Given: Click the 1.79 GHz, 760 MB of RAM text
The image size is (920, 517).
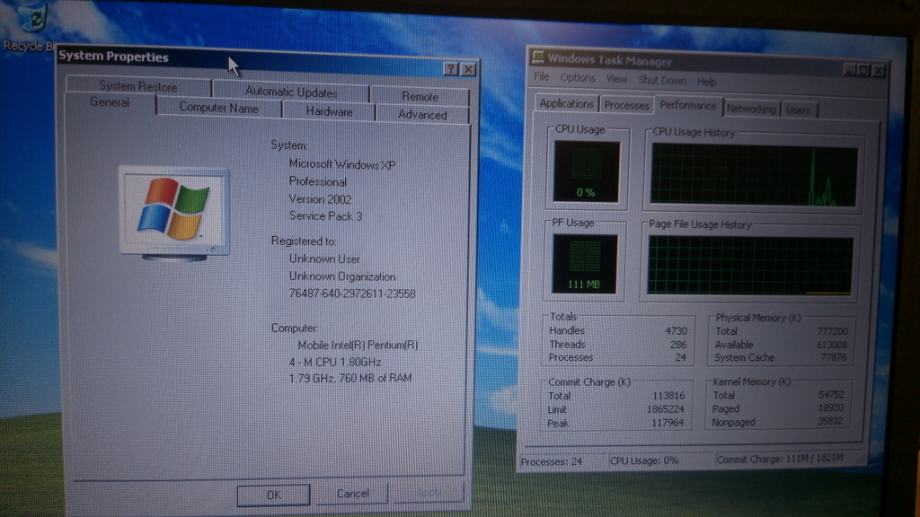Looking at the screenshot, I should coord(350,378).
